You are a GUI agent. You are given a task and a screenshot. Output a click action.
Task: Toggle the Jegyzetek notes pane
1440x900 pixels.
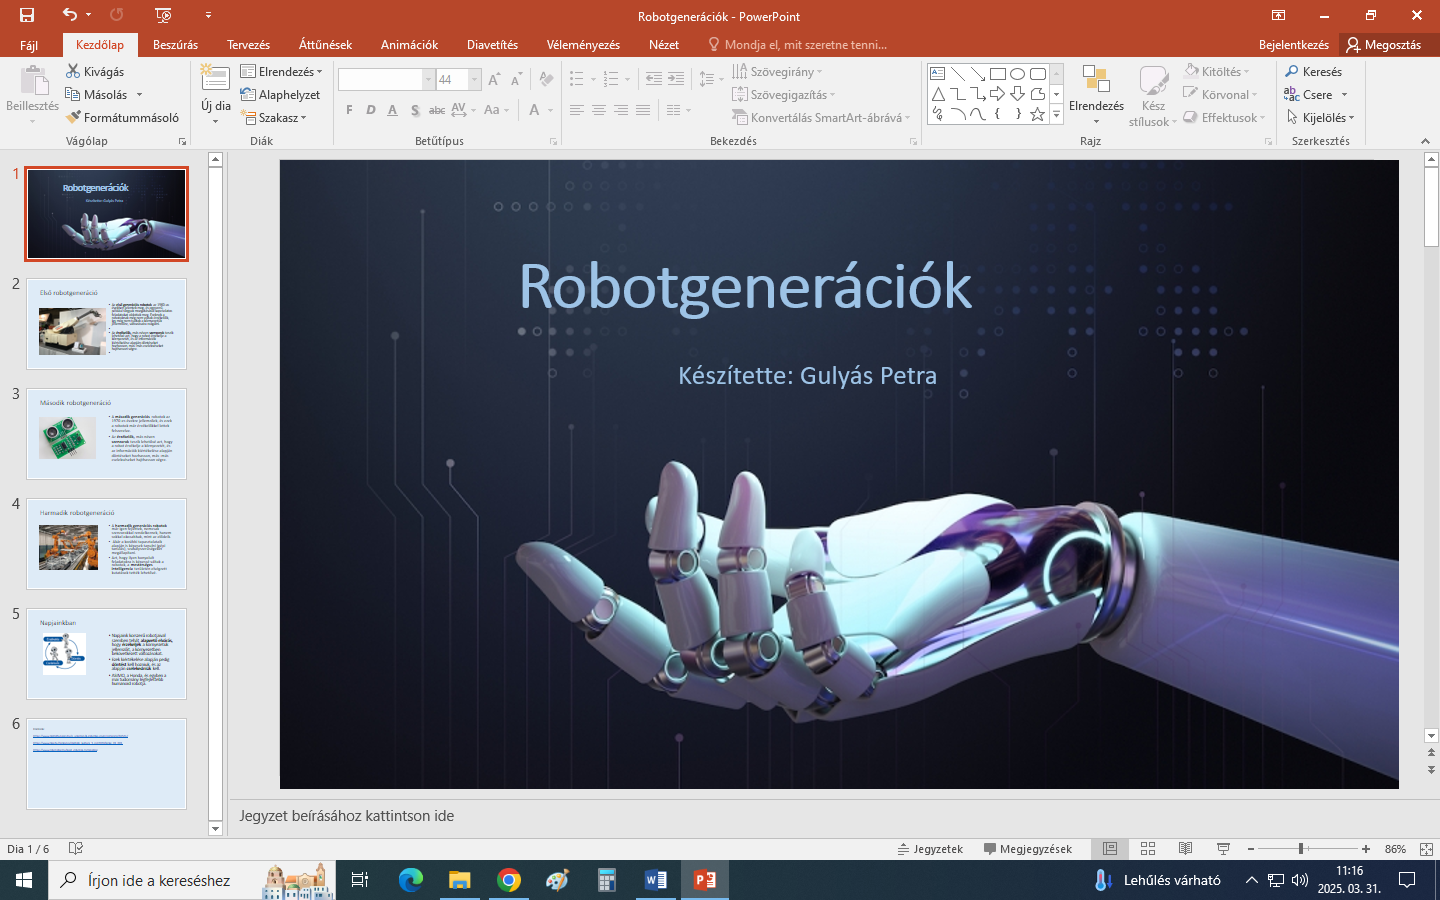(930, 849)
